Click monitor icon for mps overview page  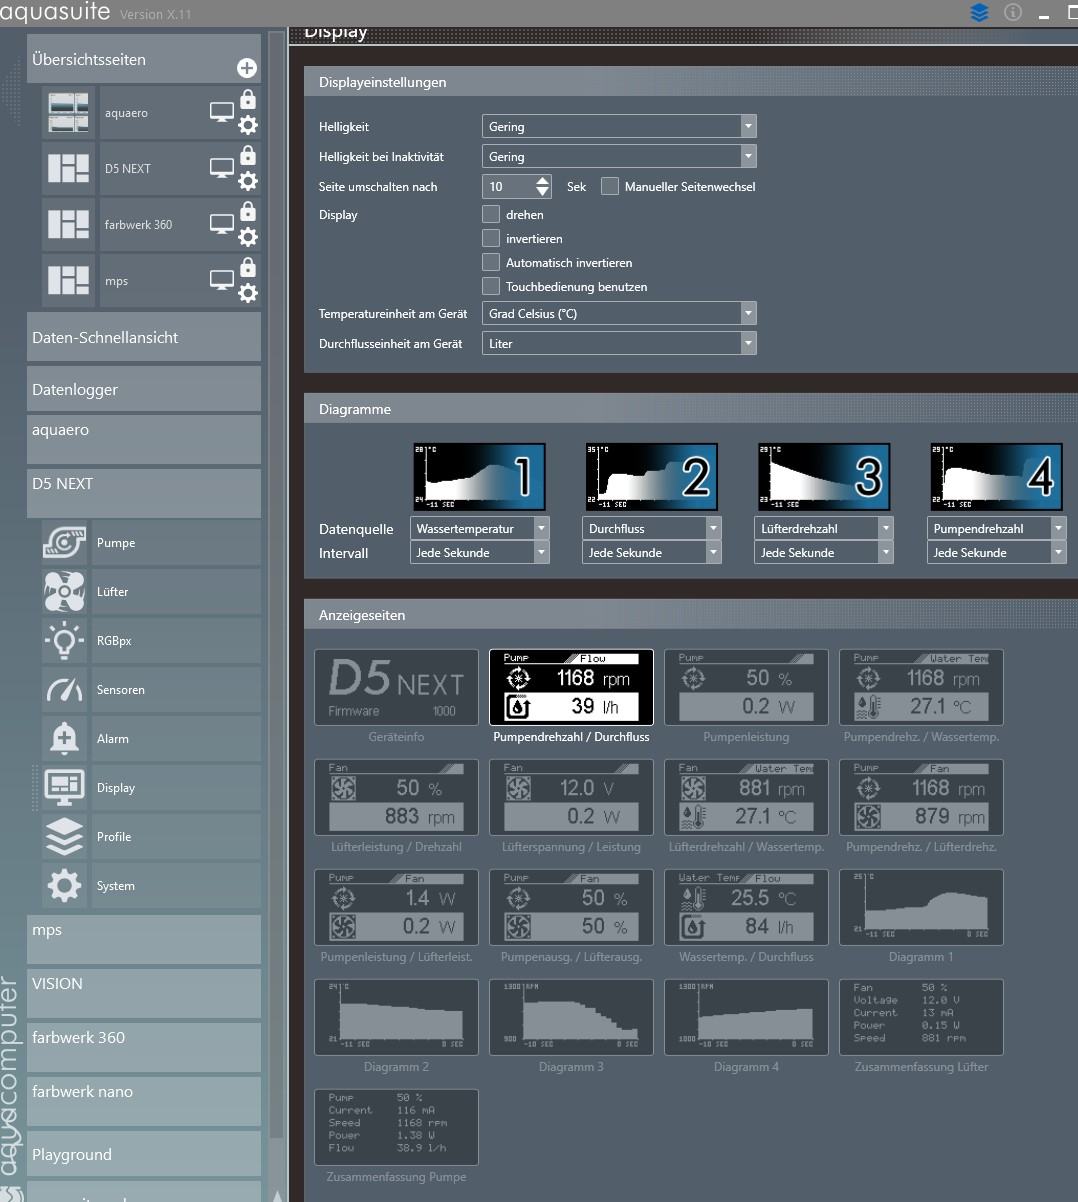pyautogui.click(x=222, y=280)
